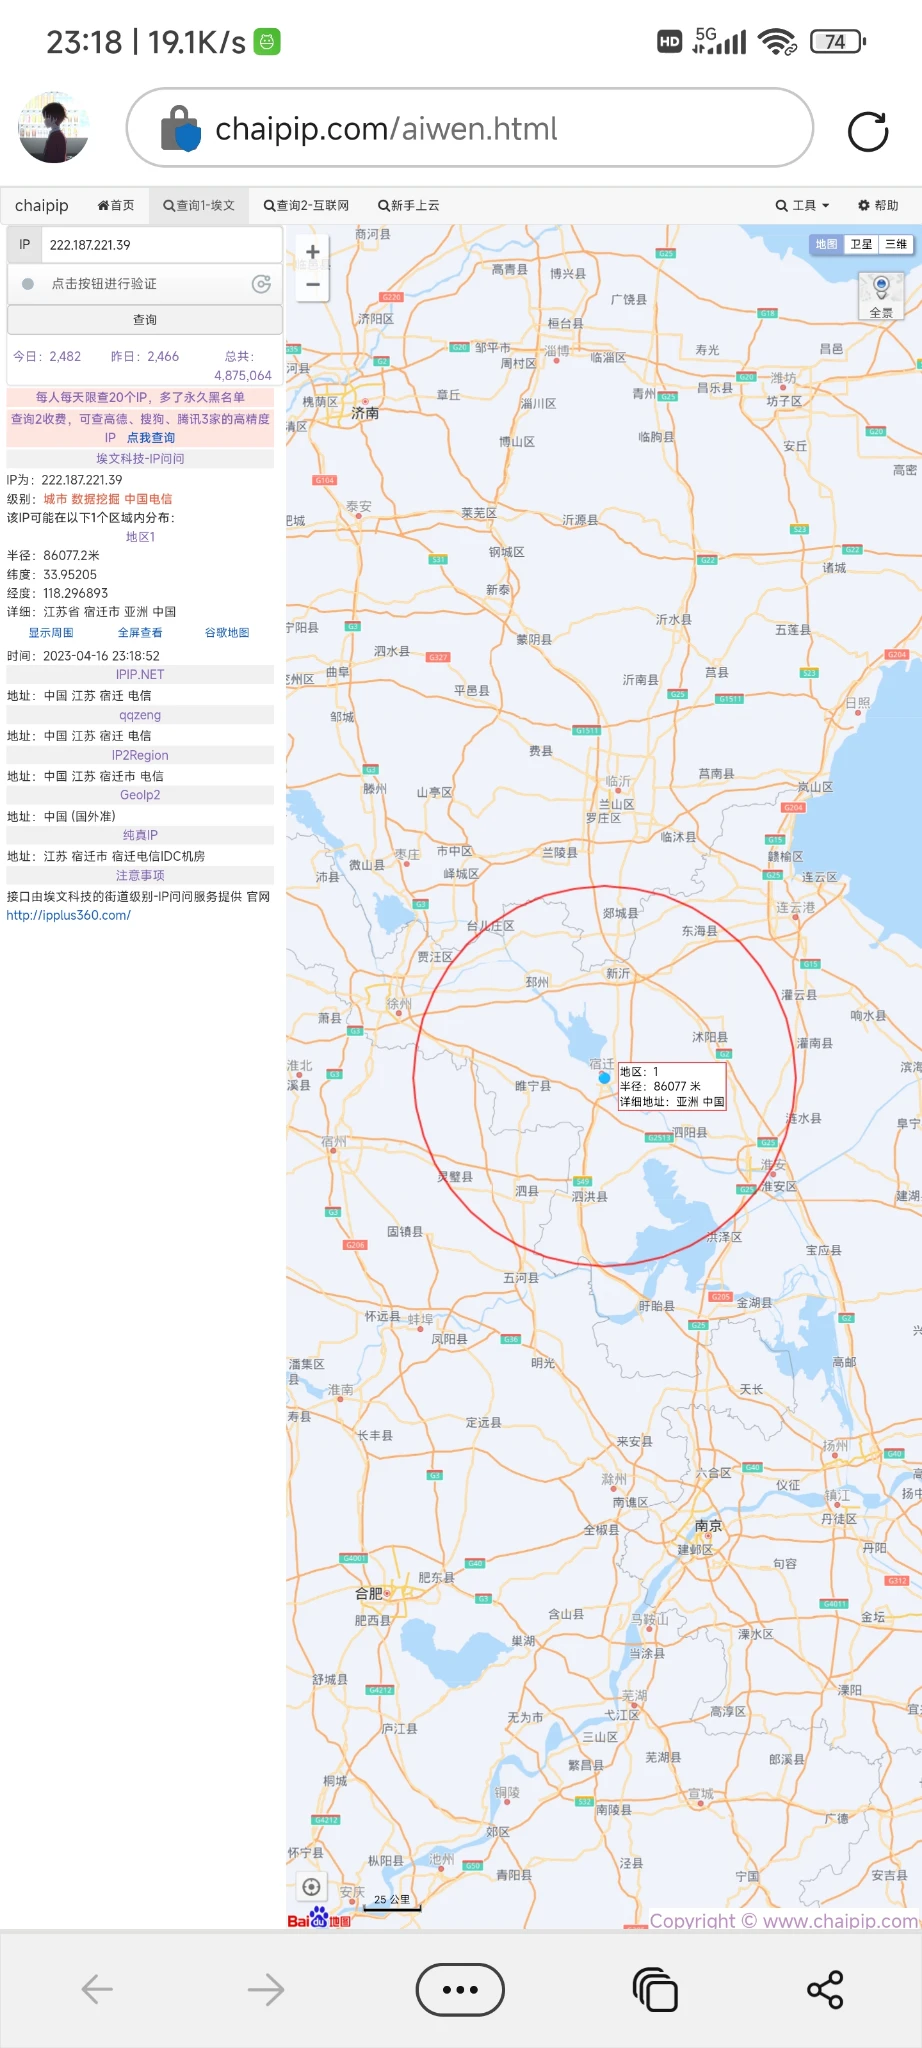Zoom out the map with minus button
922x2048 pixels.
[313, 285]
